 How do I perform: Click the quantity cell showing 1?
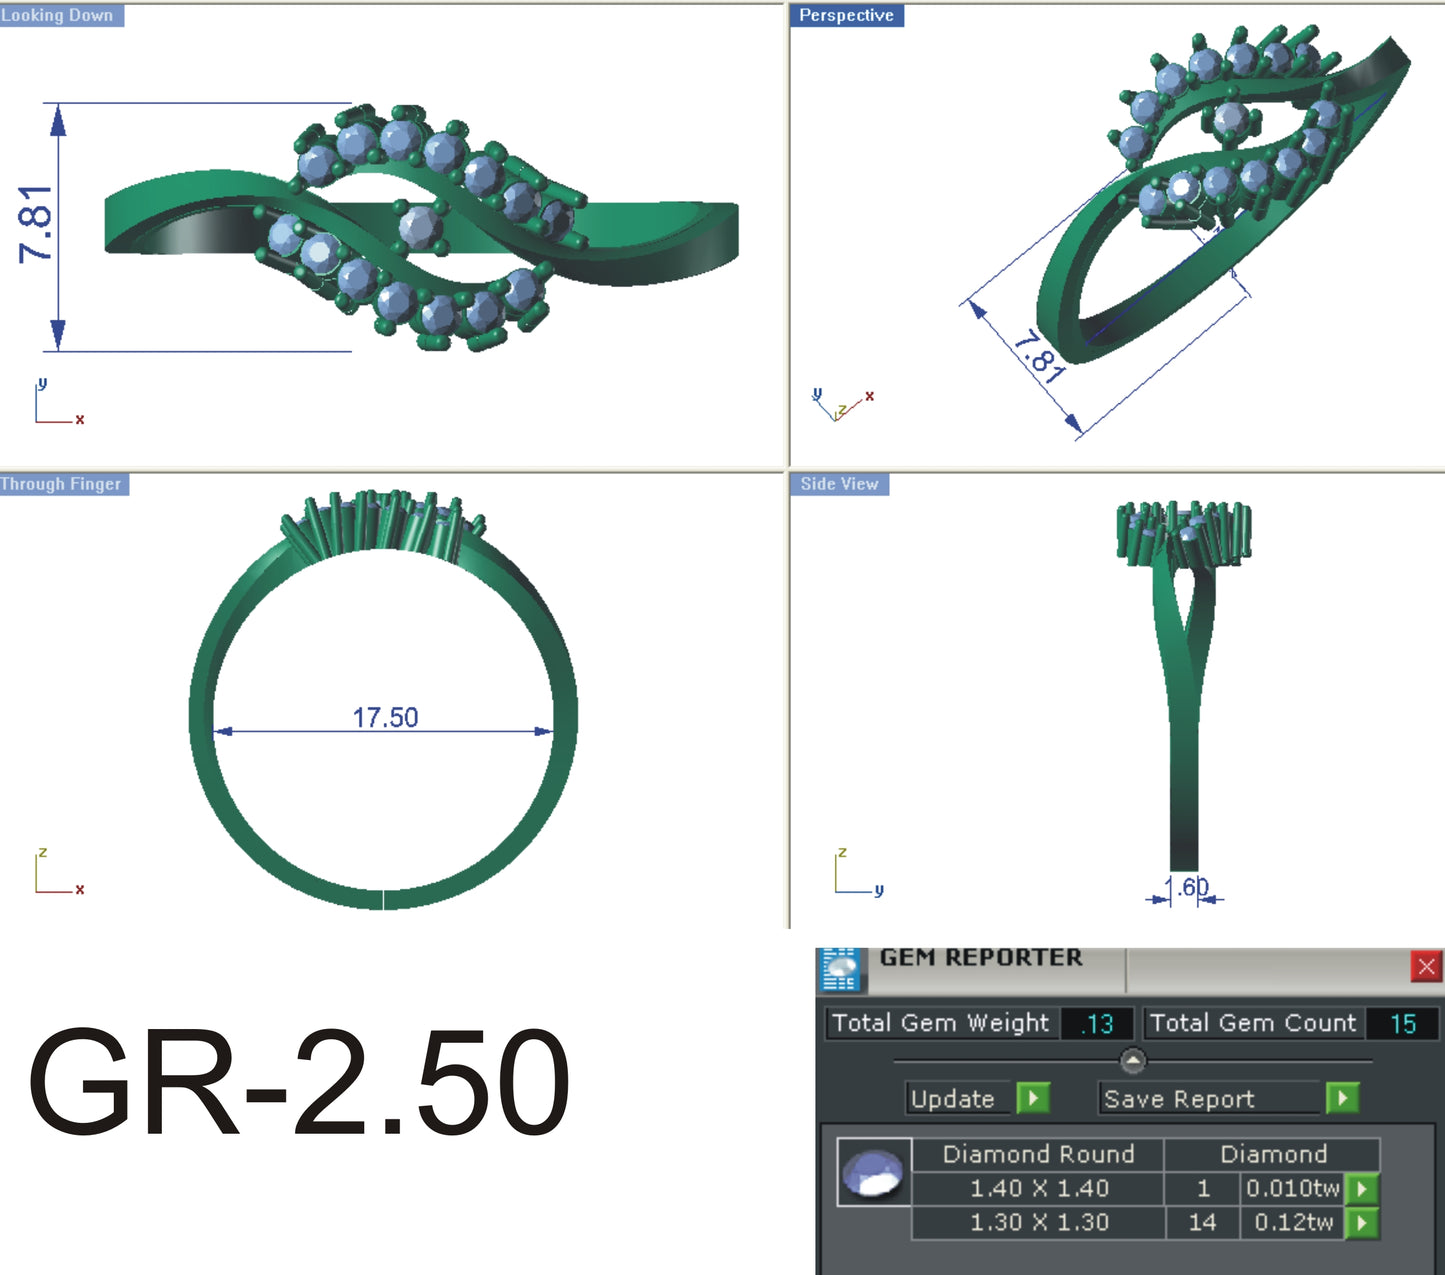pos(1203,1188)
